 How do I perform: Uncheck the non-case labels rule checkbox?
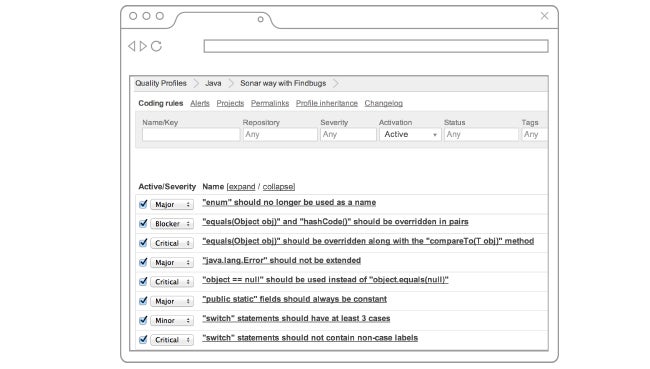pyautogui.click(x=143, y=340)
